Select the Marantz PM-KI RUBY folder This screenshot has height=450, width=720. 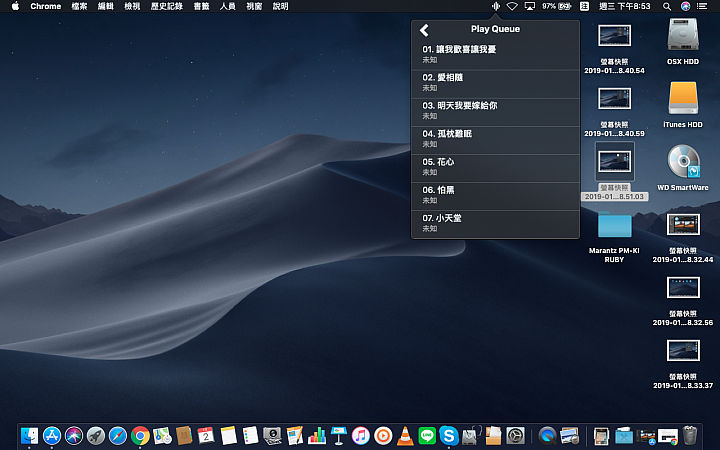click(x=614, y=224)
